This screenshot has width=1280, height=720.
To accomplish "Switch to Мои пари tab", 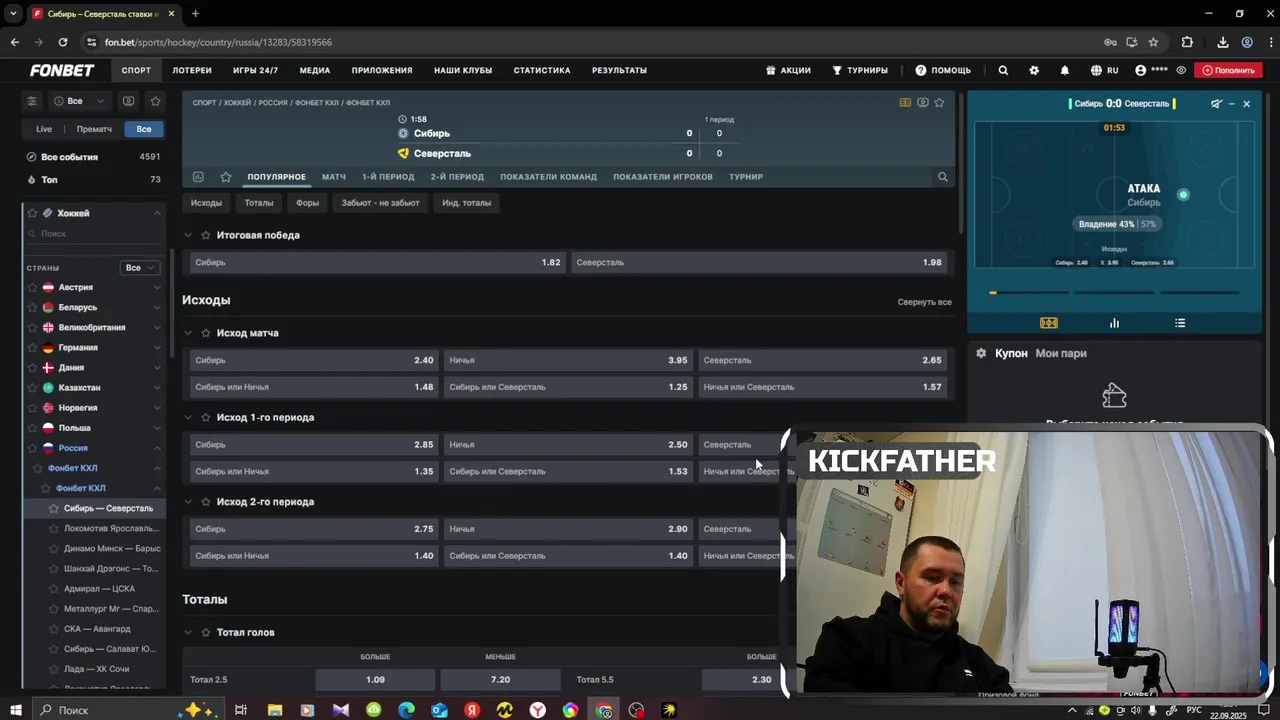I will pyautogui.click(x=1061, y=353).
